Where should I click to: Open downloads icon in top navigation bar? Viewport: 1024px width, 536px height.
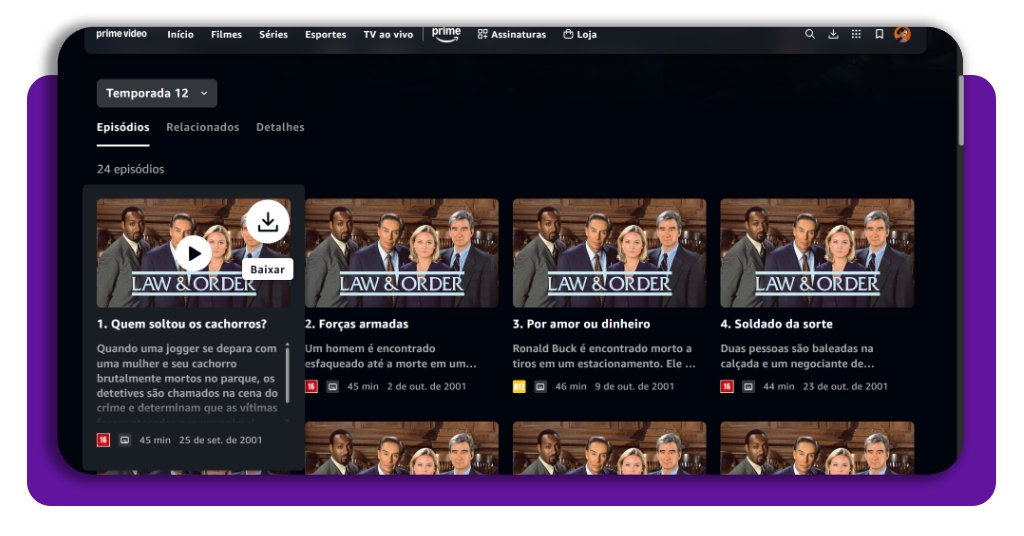833,34
